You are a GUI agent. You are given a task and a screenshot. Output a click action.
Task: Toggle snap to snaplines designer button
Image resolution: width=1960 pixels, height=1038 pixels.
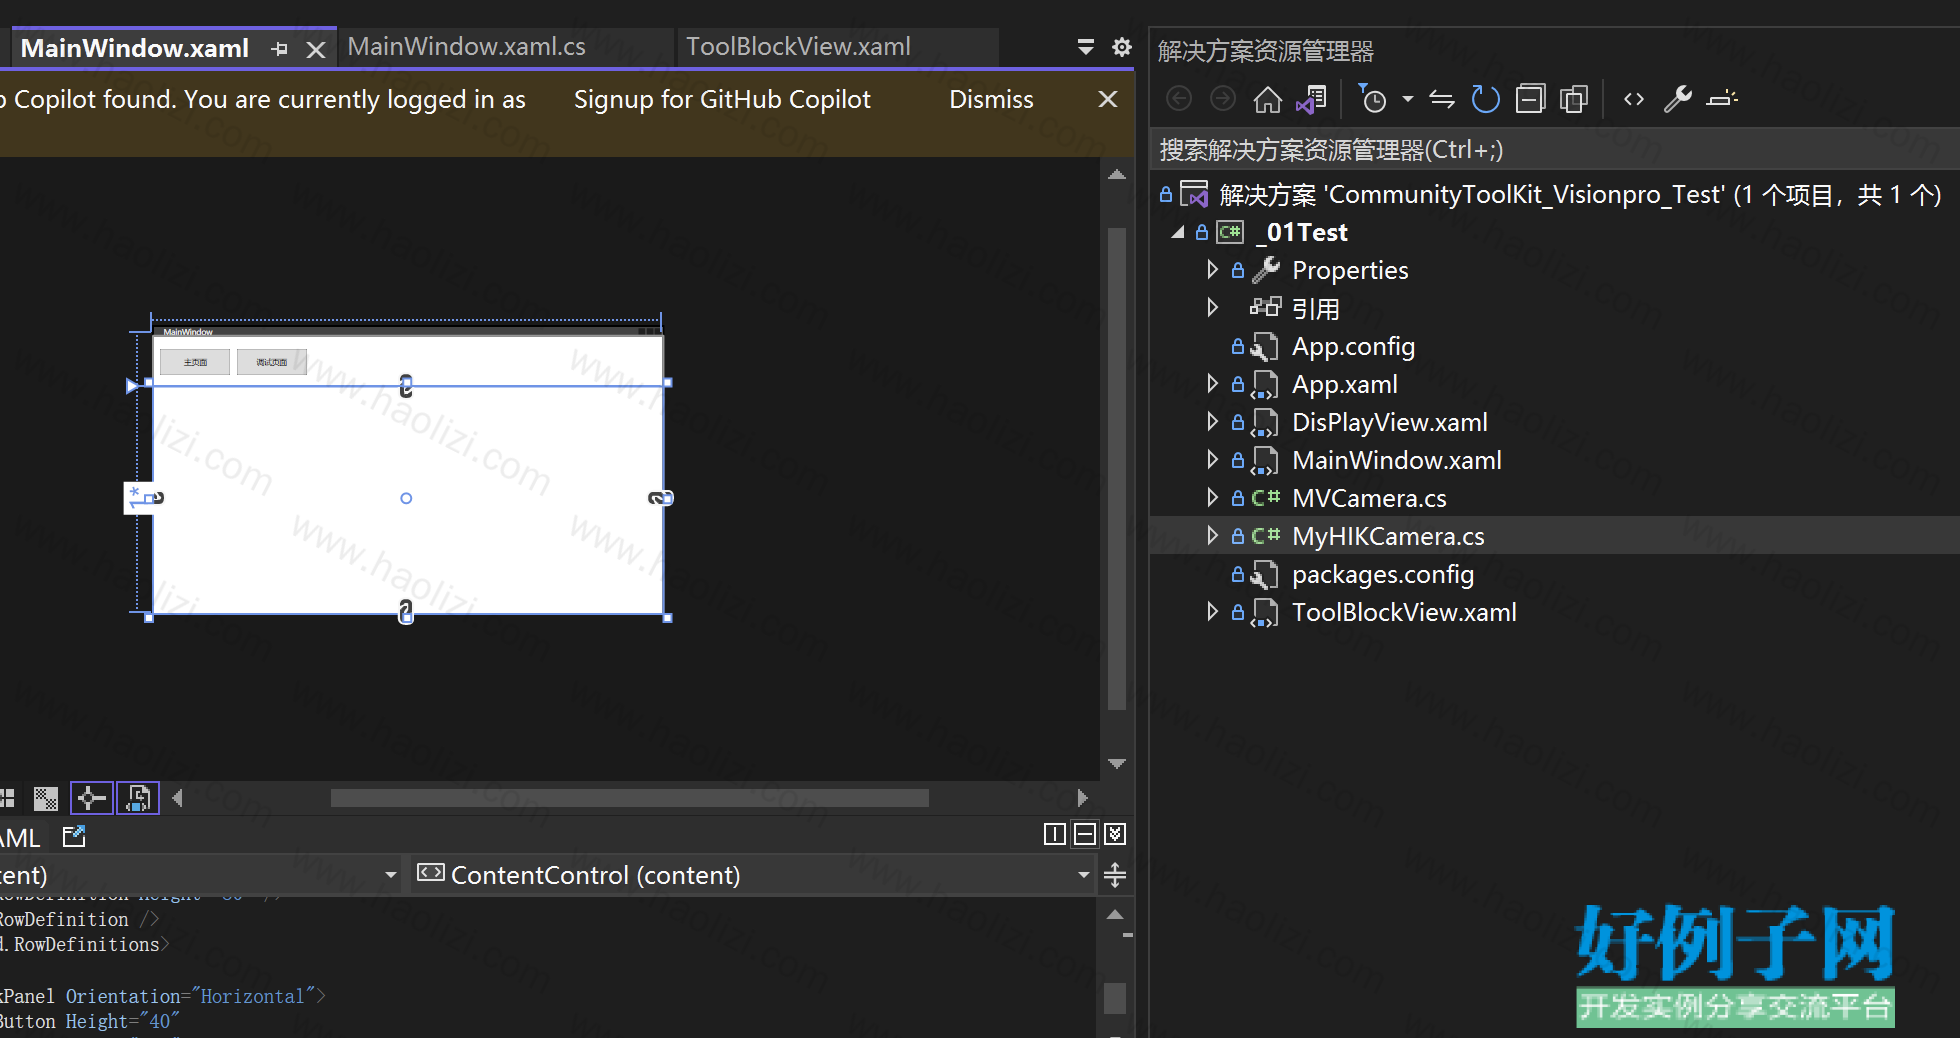(x=92, y=798)
